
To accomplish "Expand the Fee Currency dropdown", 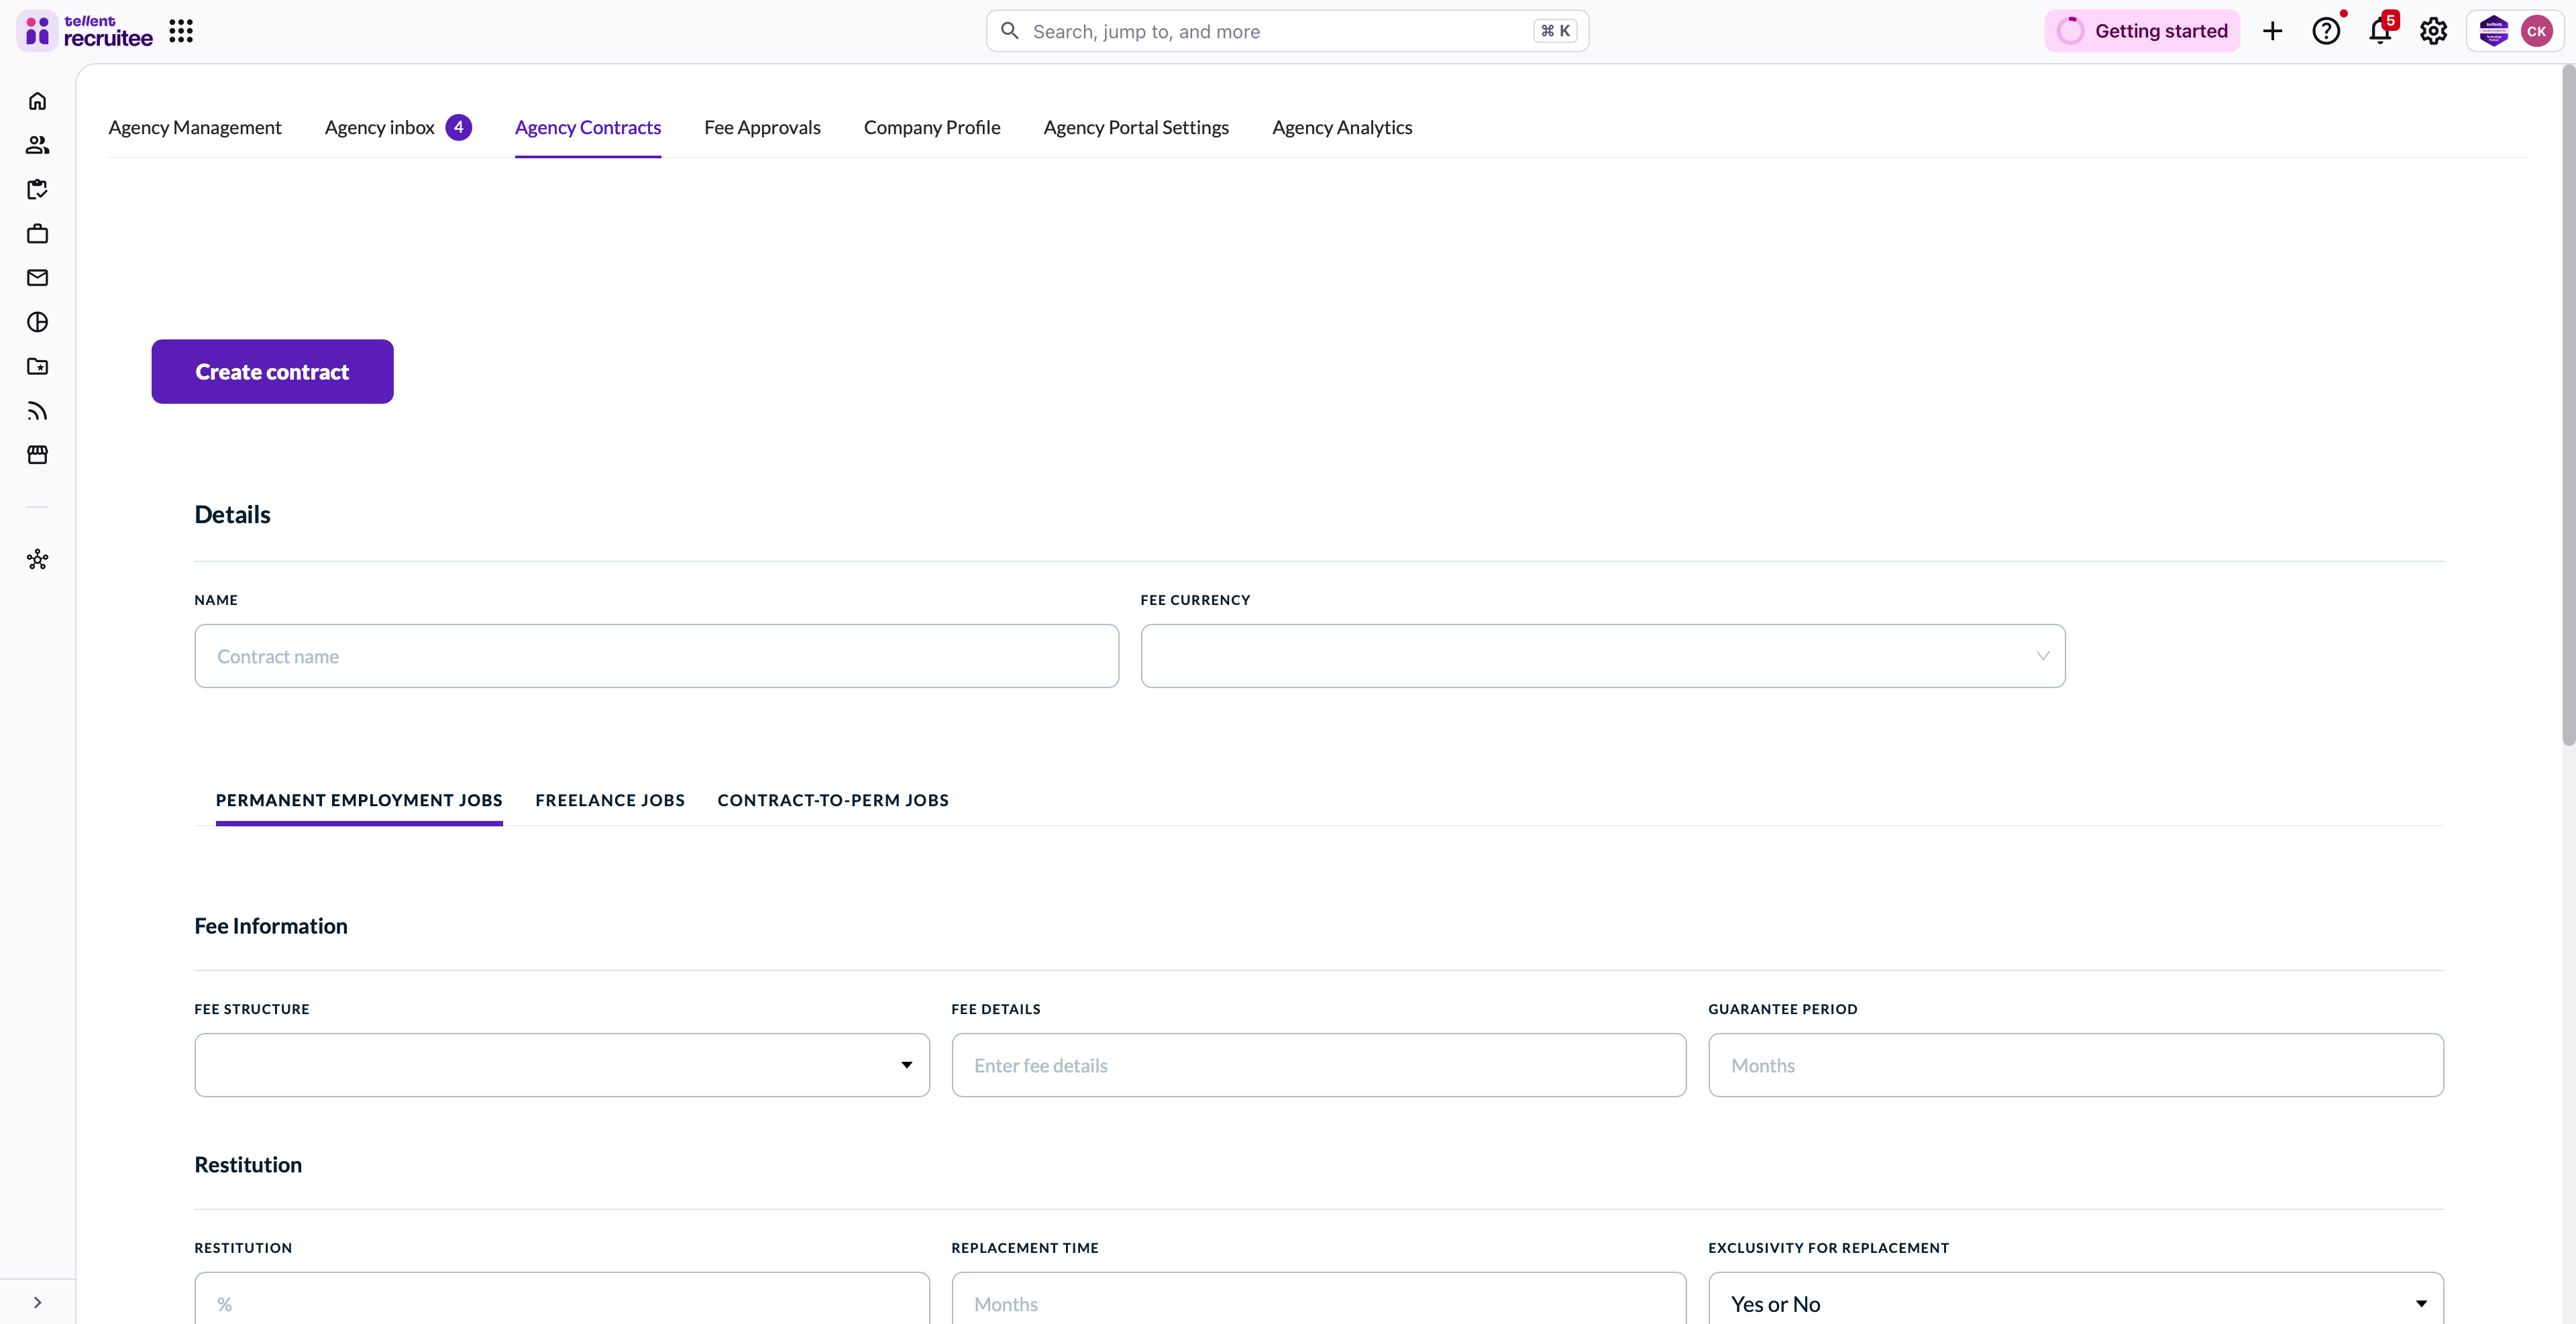I will click(1603, 656).
